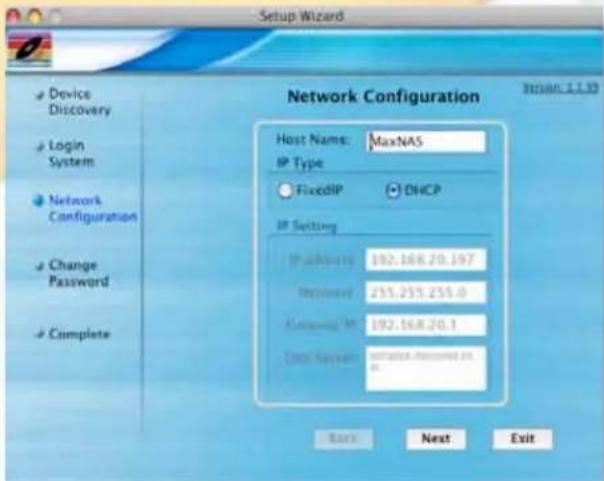Viewport: 604px width, 481px height.
Task: Click the logo icon in the banner
Action: (29, 50)
